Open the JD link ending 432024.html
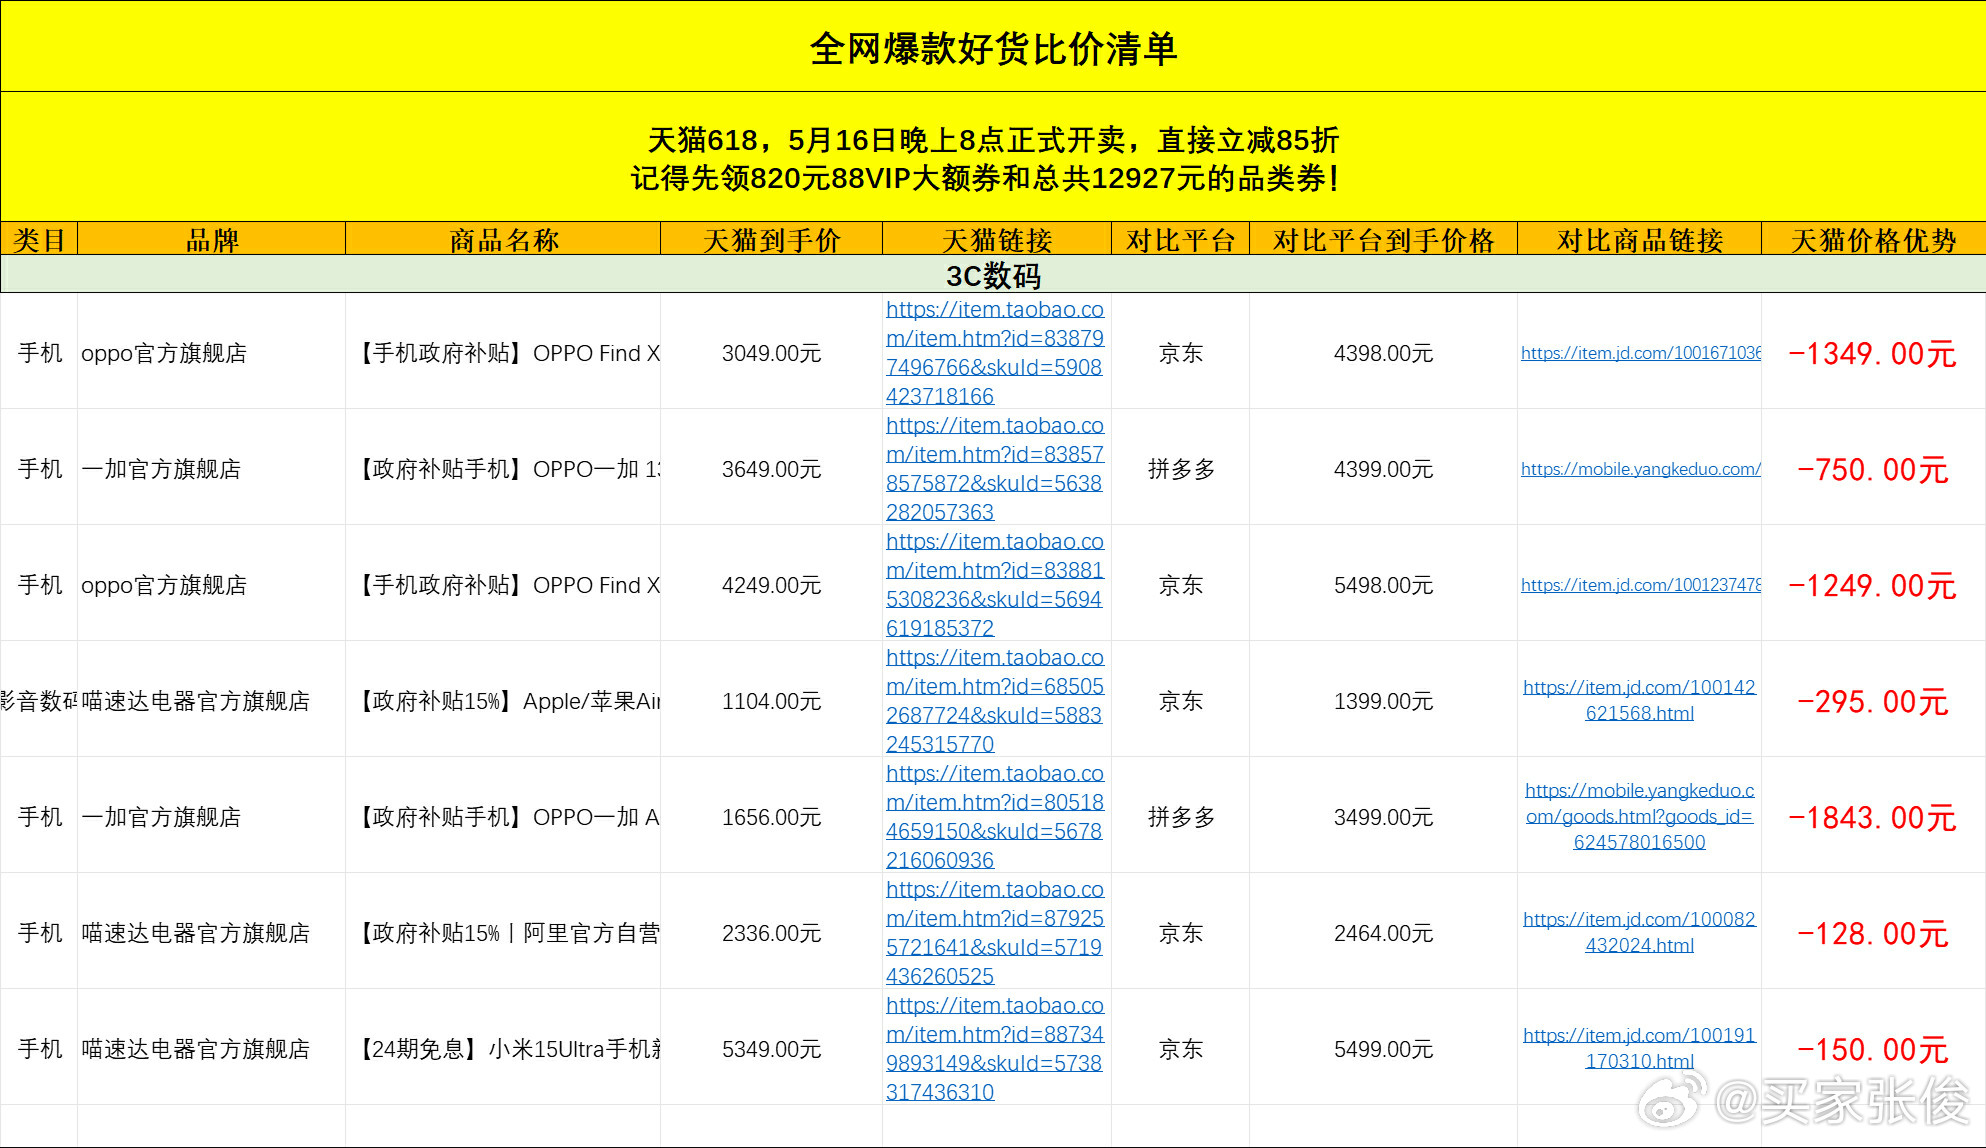The image size is (1986, 1148). [x=1639, y=932]
